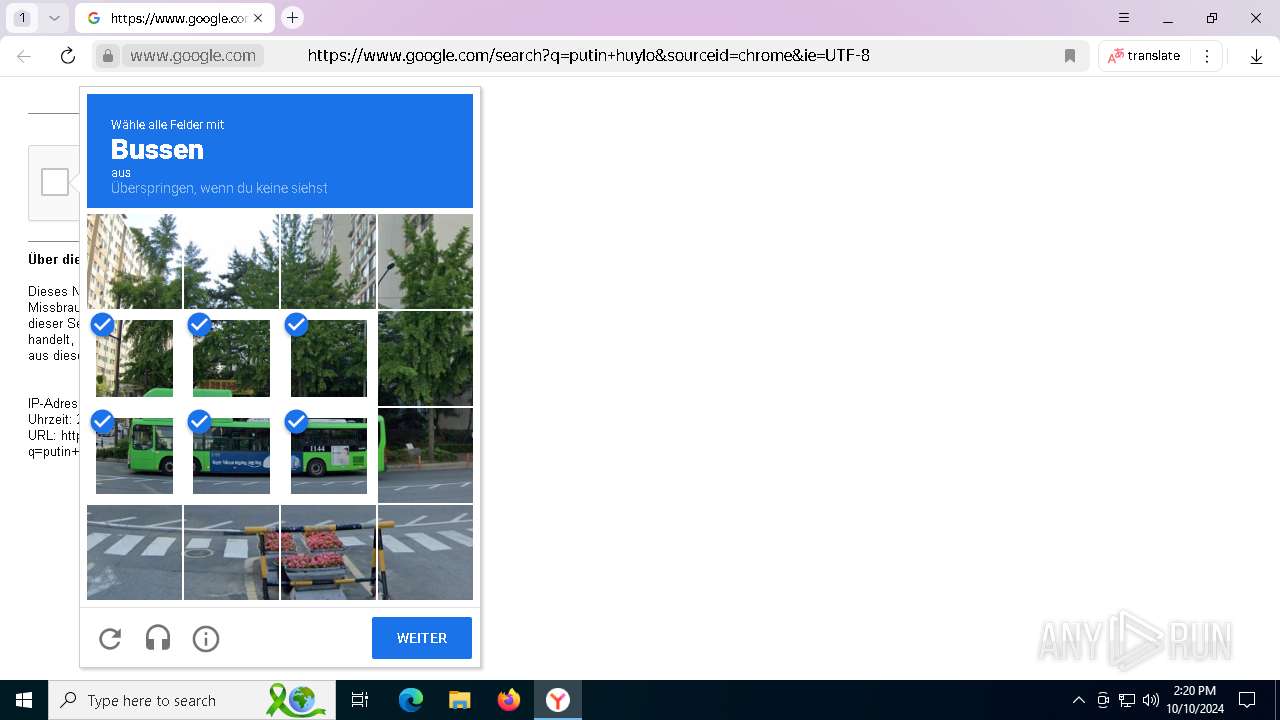This screenshot has height=720, width=1280.
Task: Minimize the browser window
Action: tap(1168, 18)
